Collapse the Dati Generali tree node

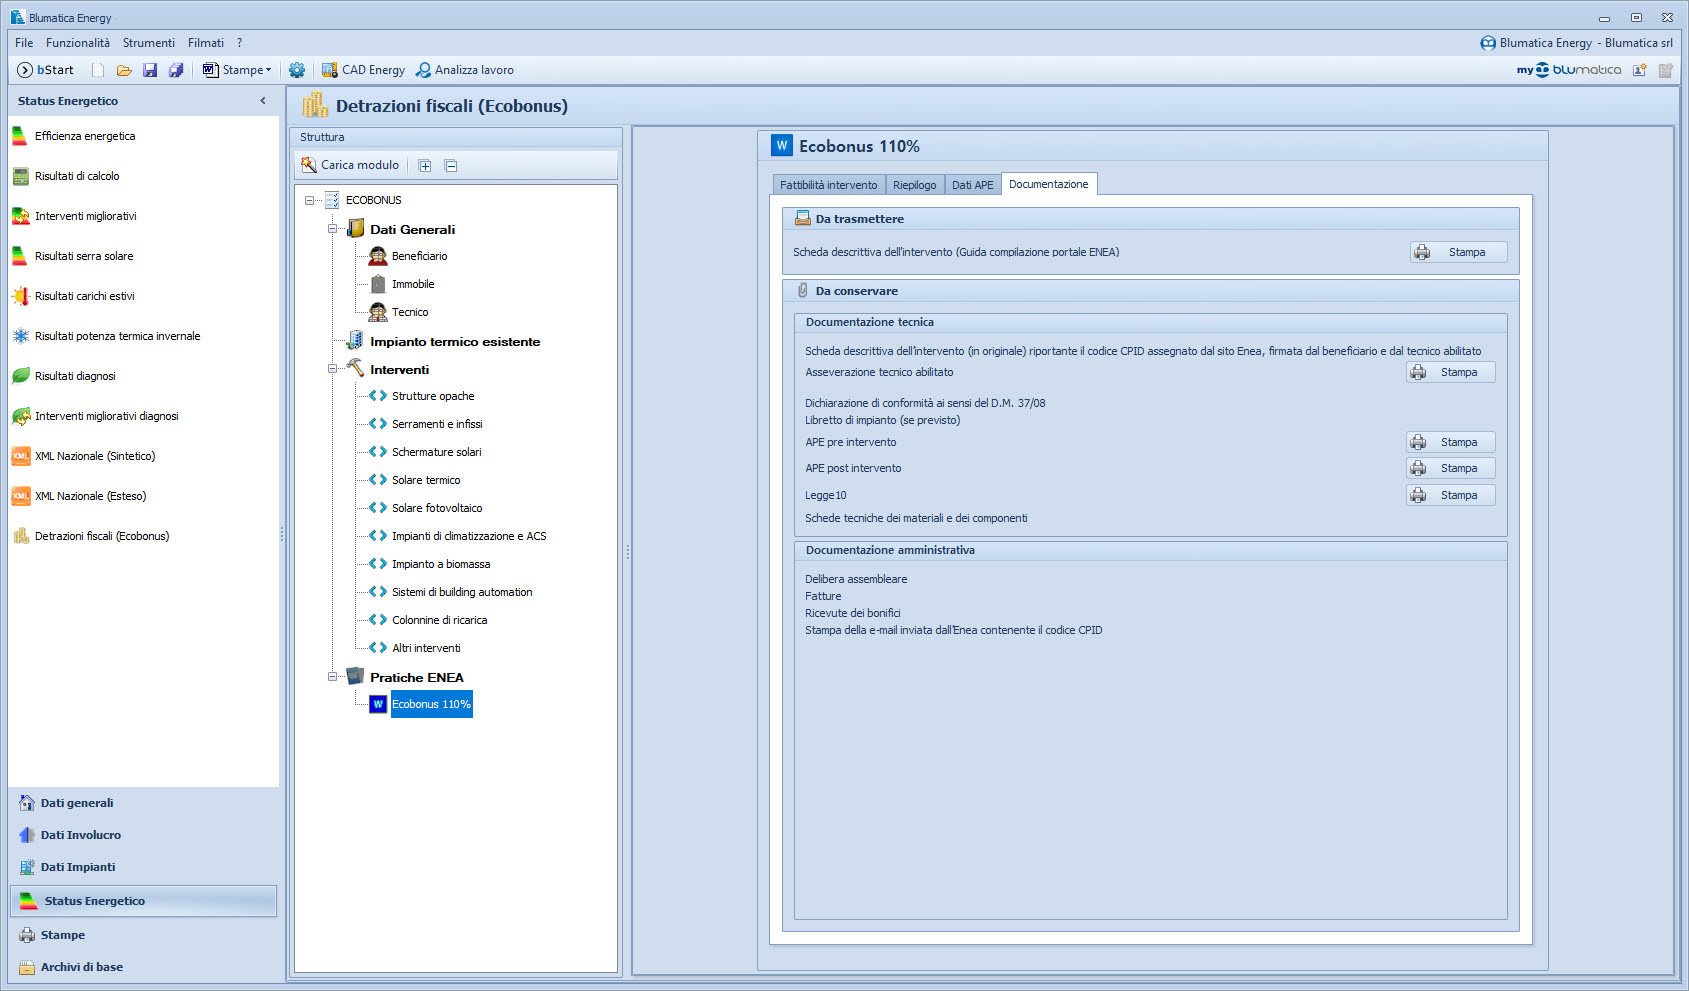[333, 229]
